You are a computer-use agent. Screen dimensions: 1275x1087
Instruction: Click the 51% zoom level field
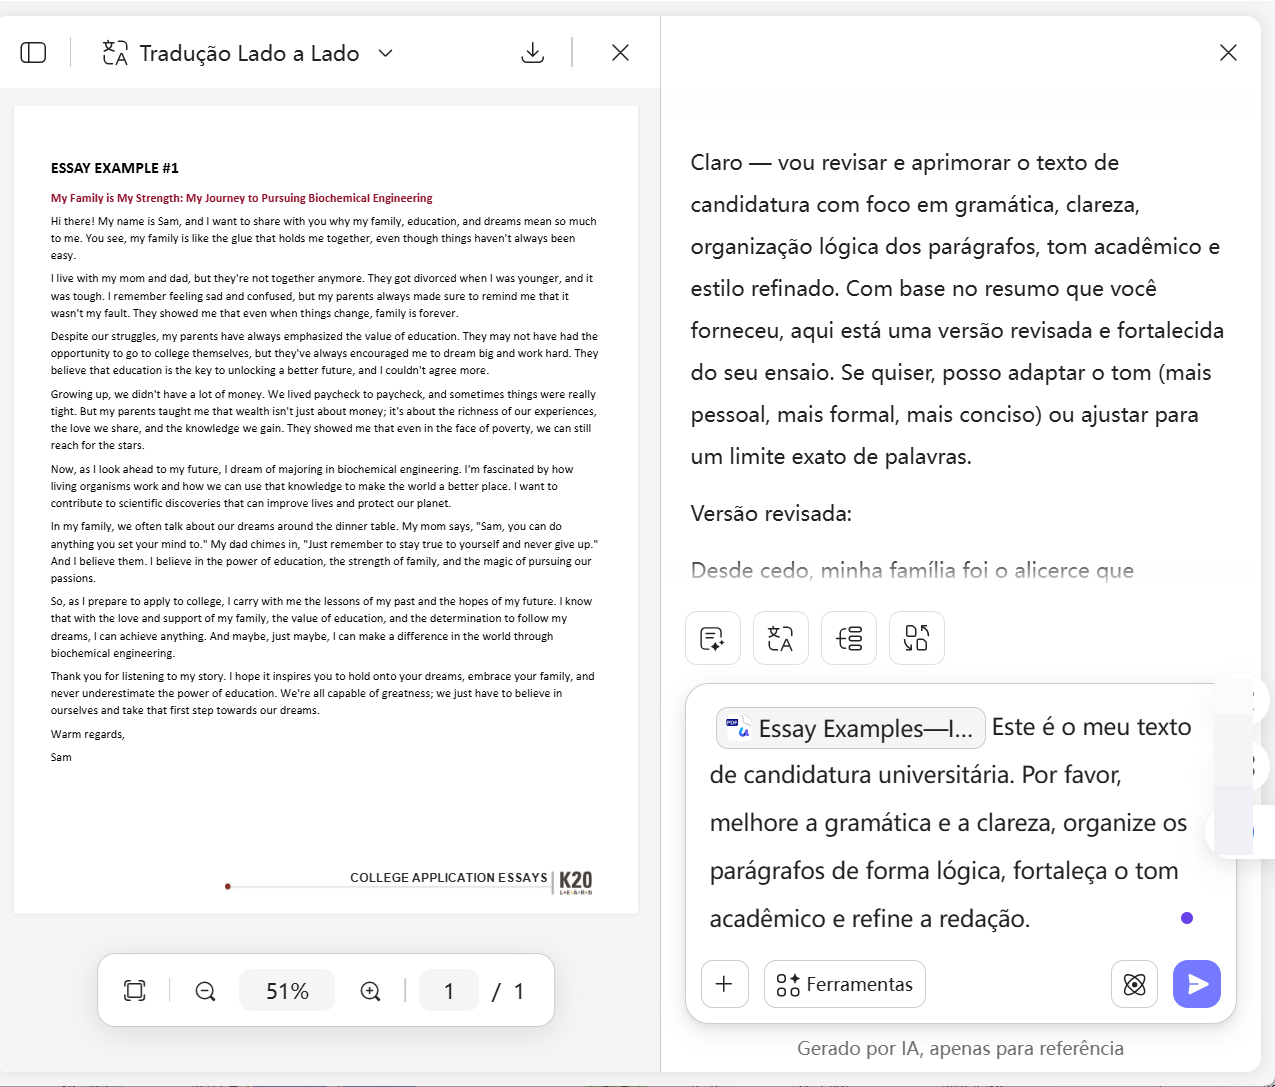pyautogui.click(x=287, y=991)
